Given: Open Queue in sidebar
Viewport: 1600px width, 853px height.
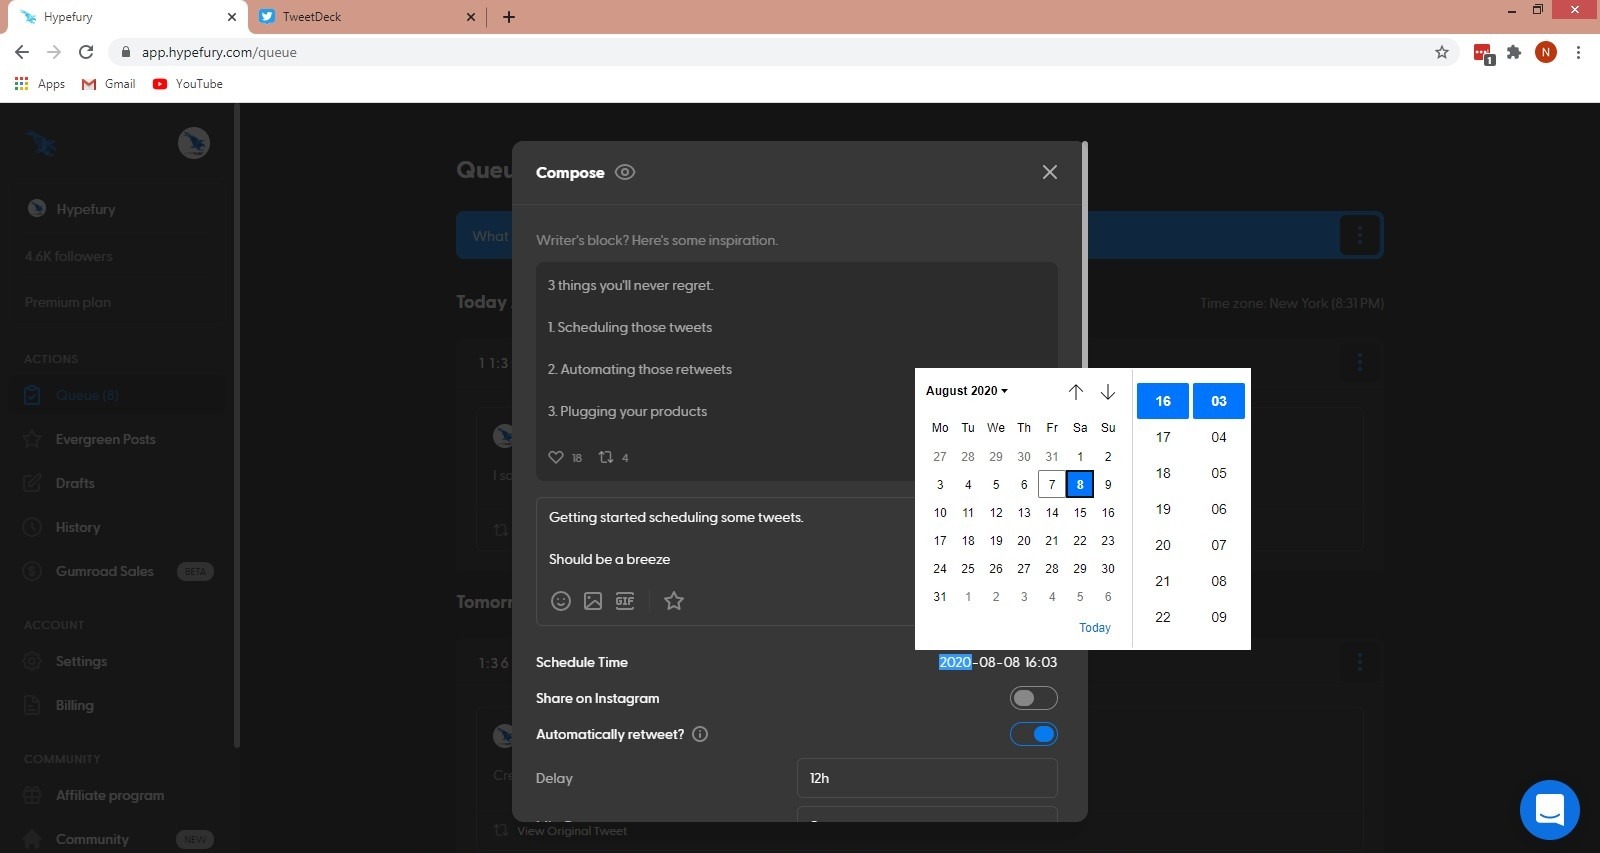Looking at the screenshot, I should click(118, 395).
